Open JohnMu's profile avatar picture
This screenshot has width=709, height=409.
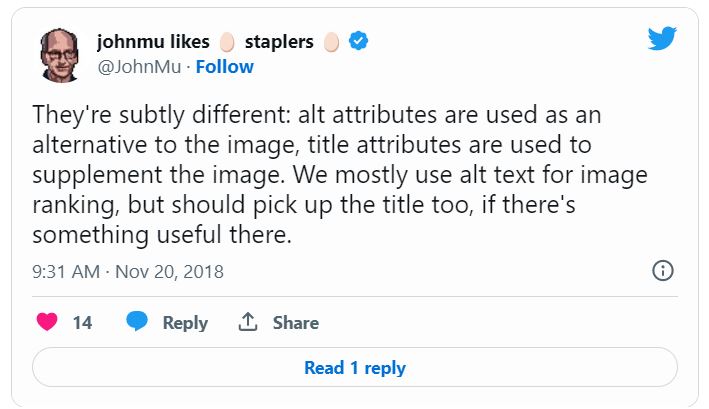tap(60, 55)
